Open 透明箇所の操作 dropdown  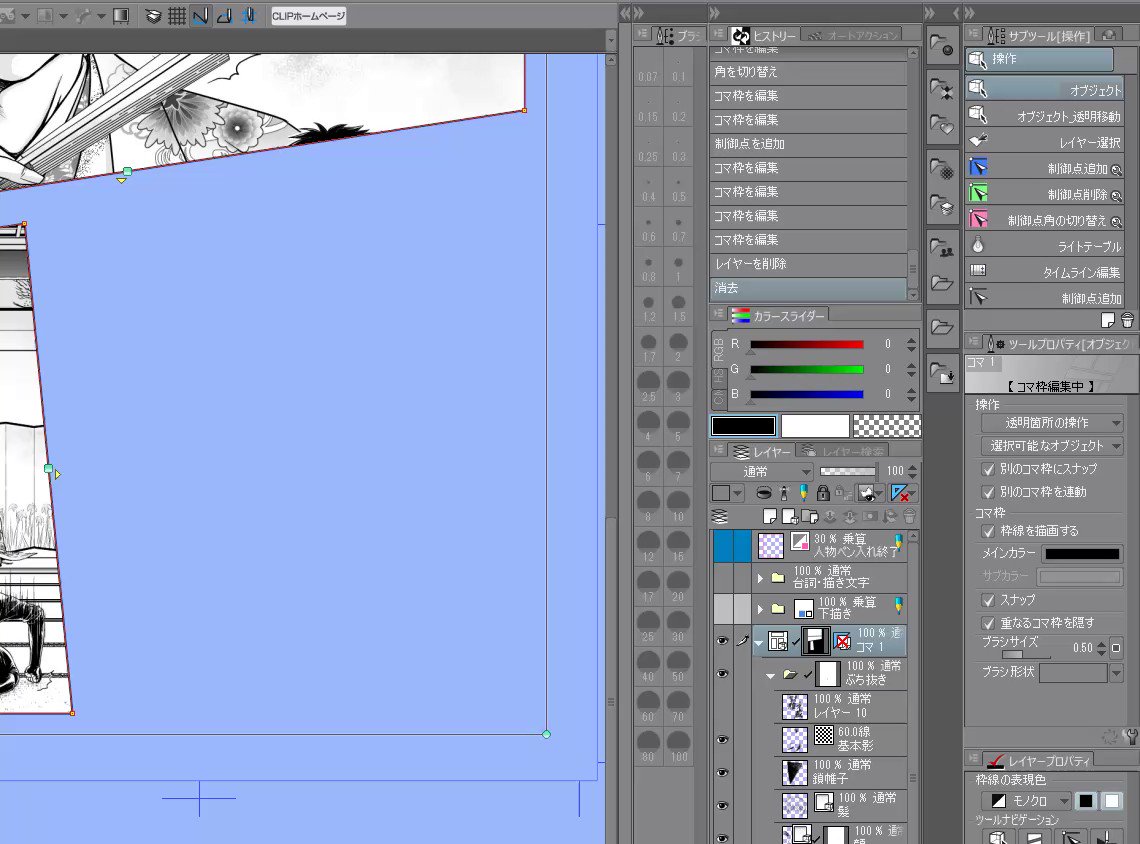[x=1052, y=423]
